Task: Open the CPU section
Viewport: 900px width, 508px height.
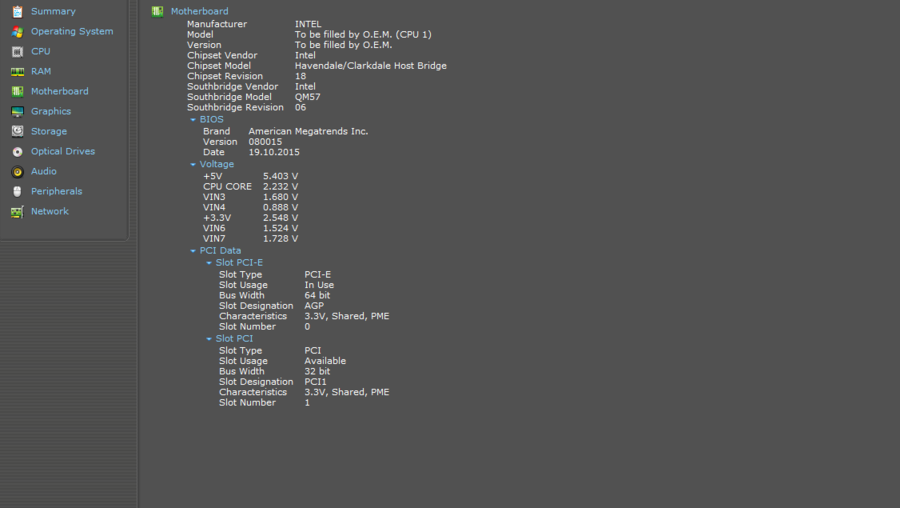Action: (x=41, y=52)
